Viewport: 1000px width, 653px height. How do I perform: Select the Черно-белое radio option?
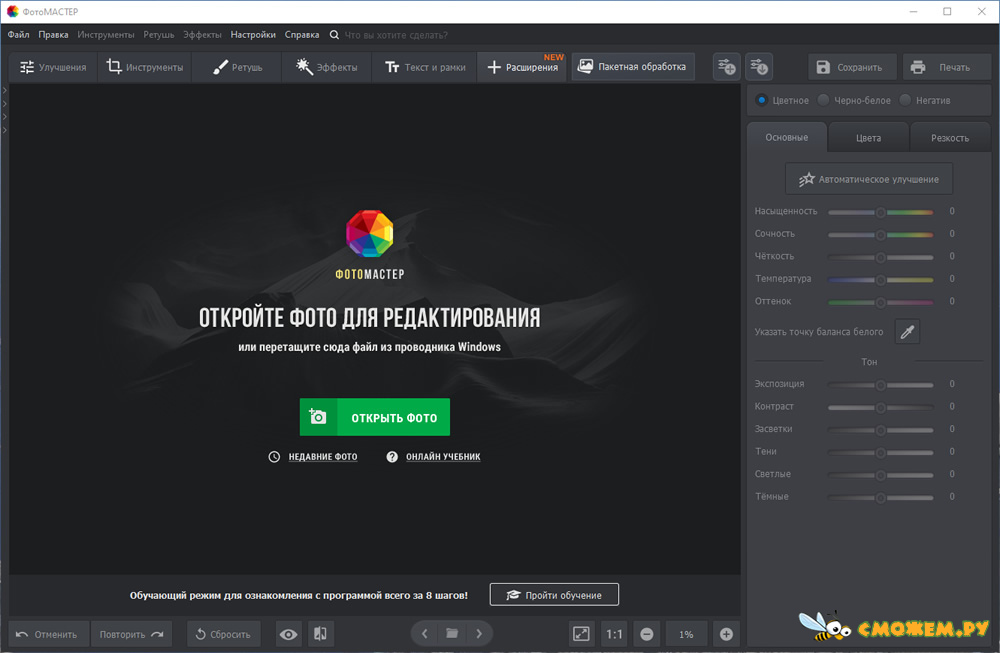tap(824, 100)
